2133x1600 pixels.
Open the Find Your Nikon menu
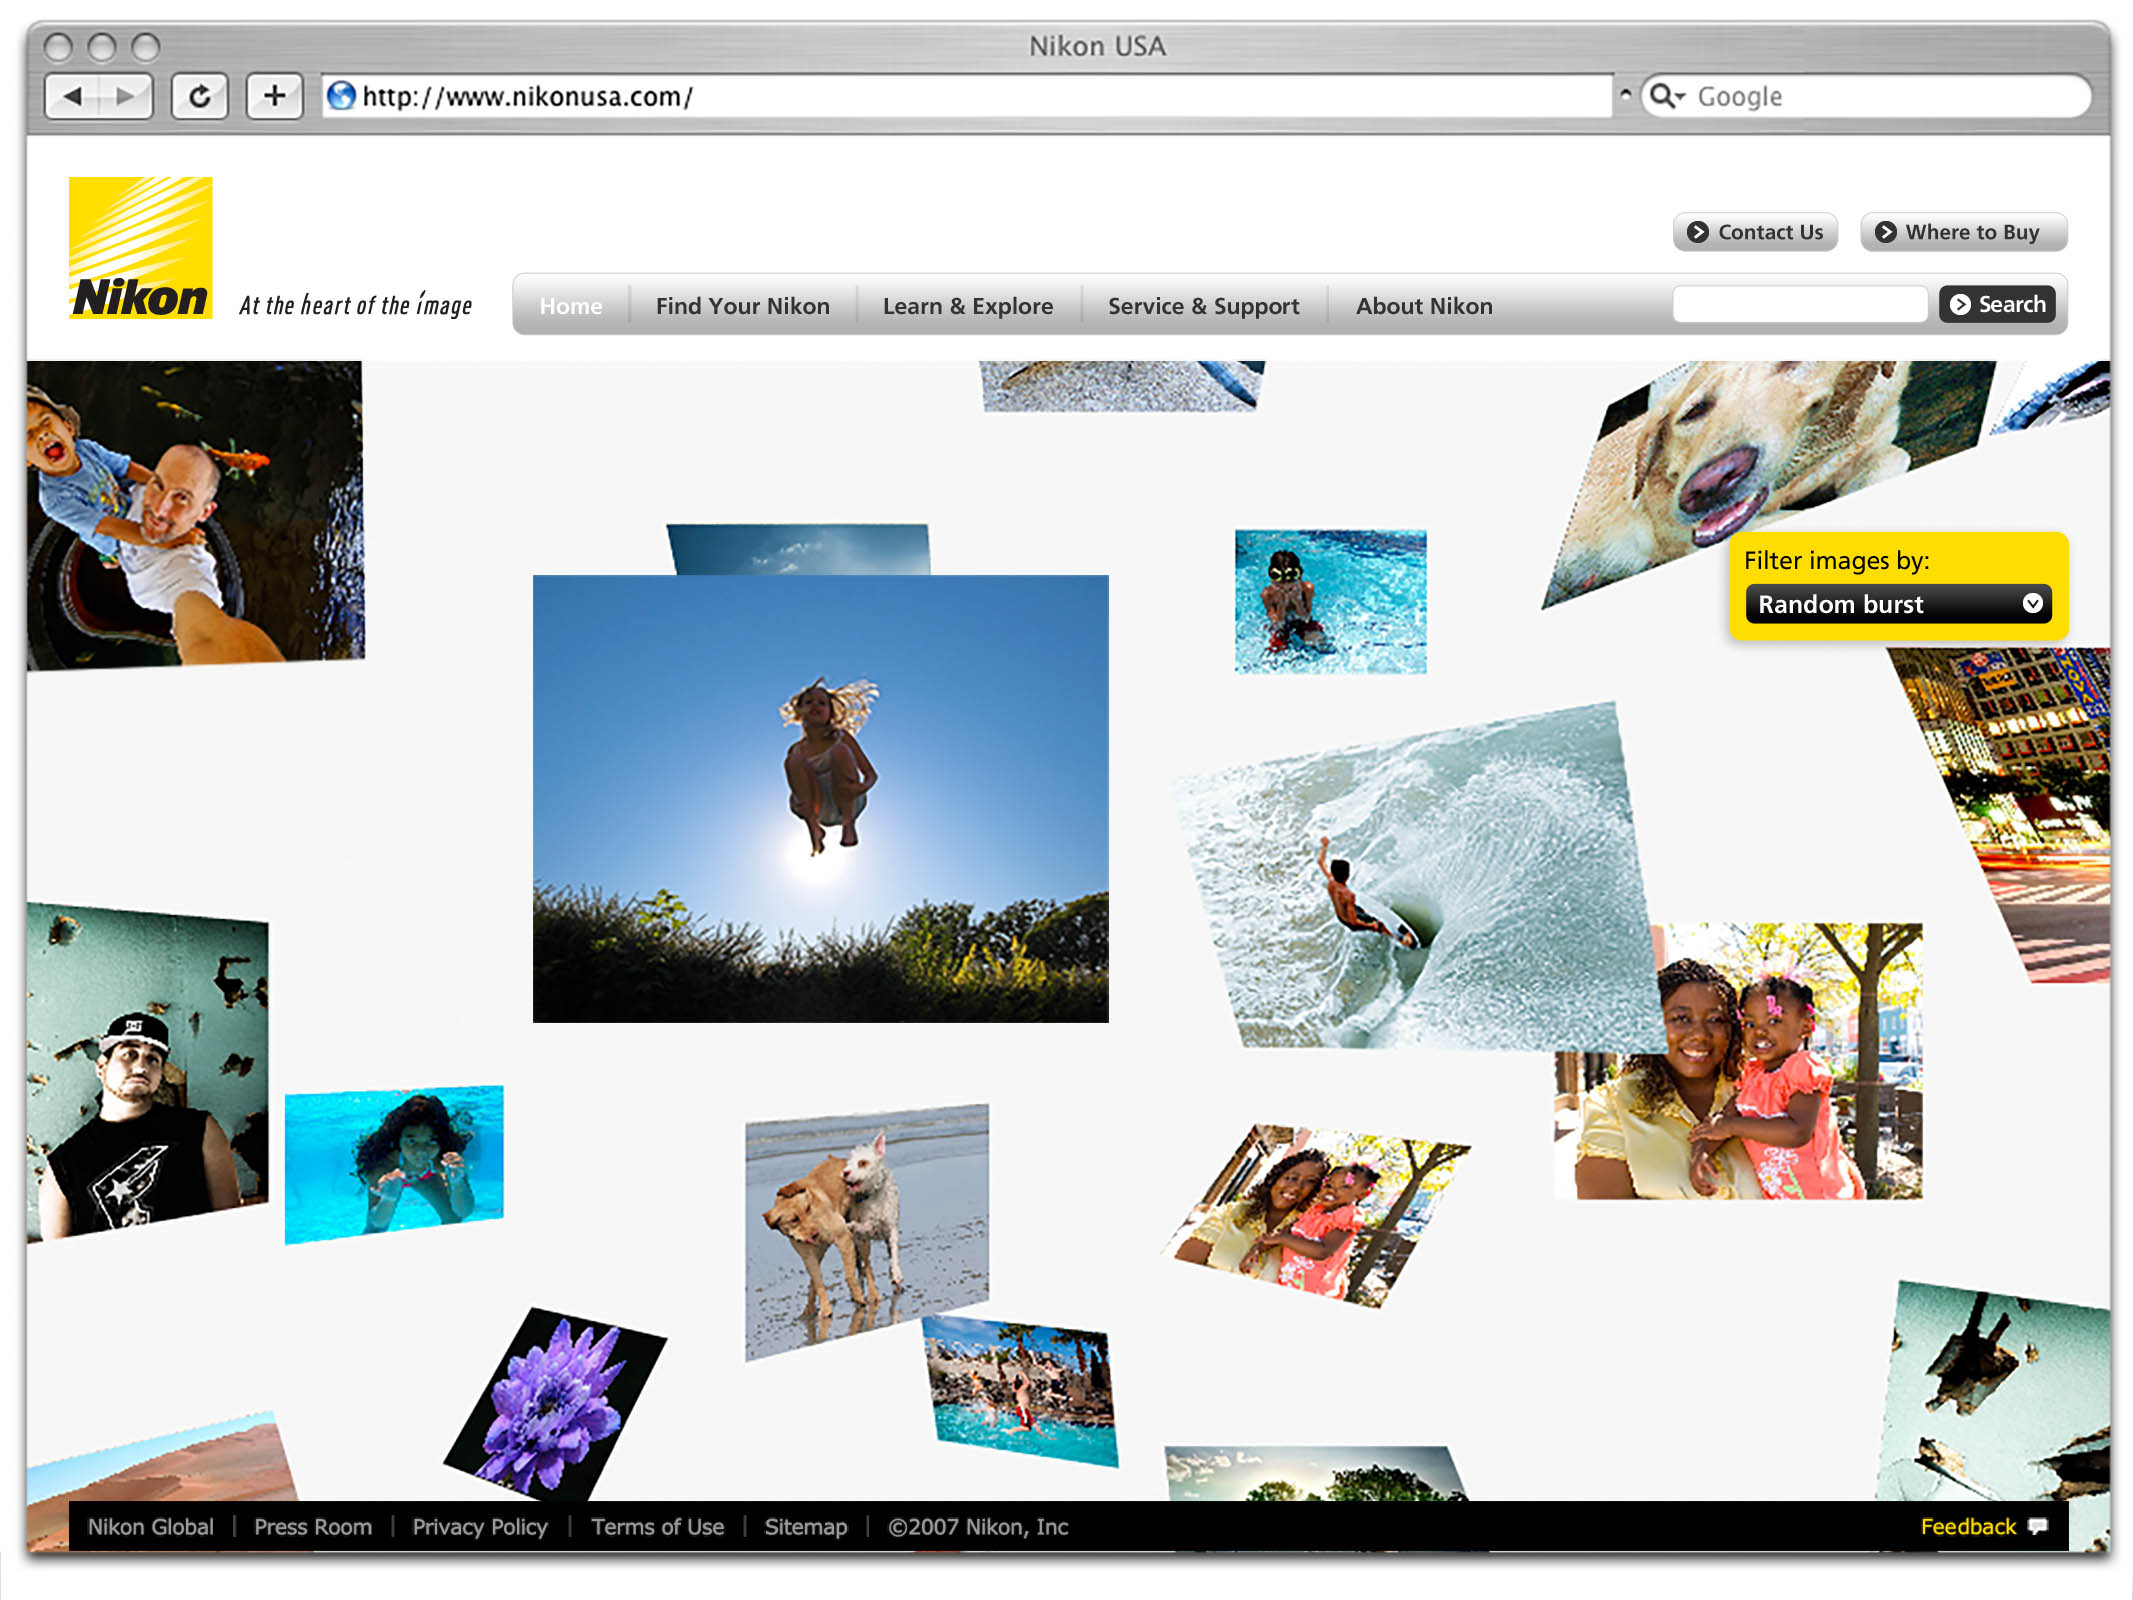tap(742, 306)
